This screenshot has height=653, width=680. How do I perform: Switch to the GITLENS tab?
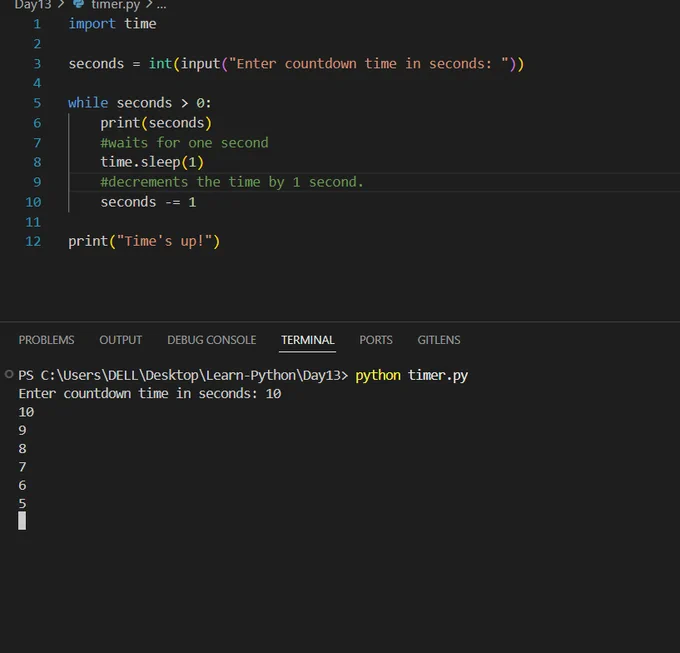coord(439,340)
